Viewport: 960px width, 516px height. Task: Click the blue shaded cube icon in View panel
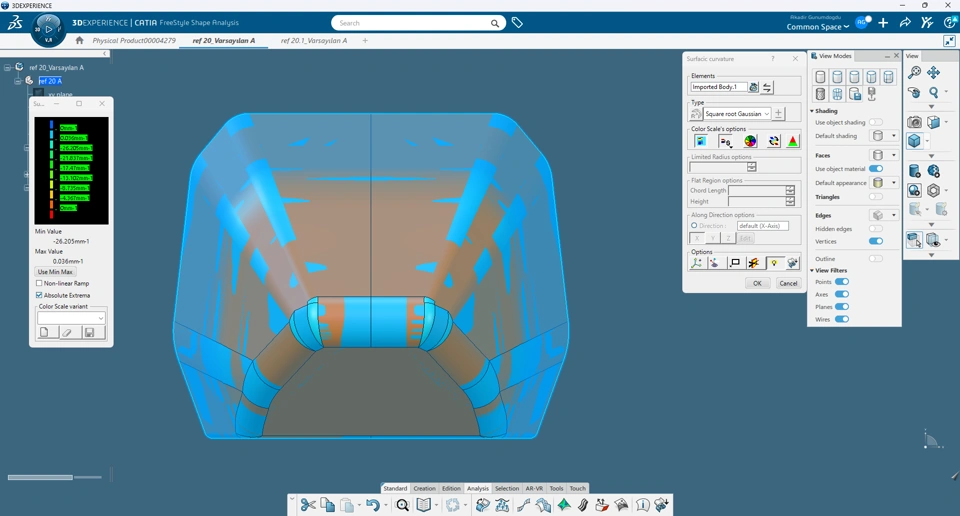coord(914,141)
